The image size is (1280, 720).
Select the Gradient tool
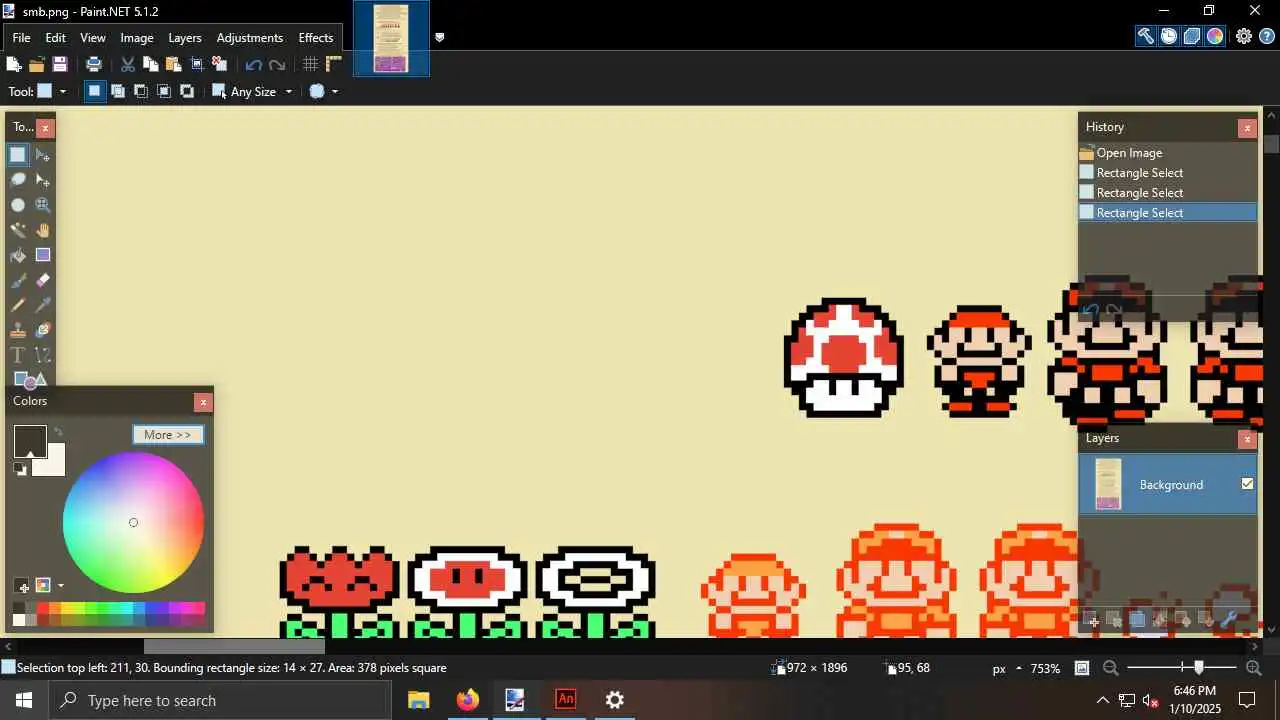43,254
